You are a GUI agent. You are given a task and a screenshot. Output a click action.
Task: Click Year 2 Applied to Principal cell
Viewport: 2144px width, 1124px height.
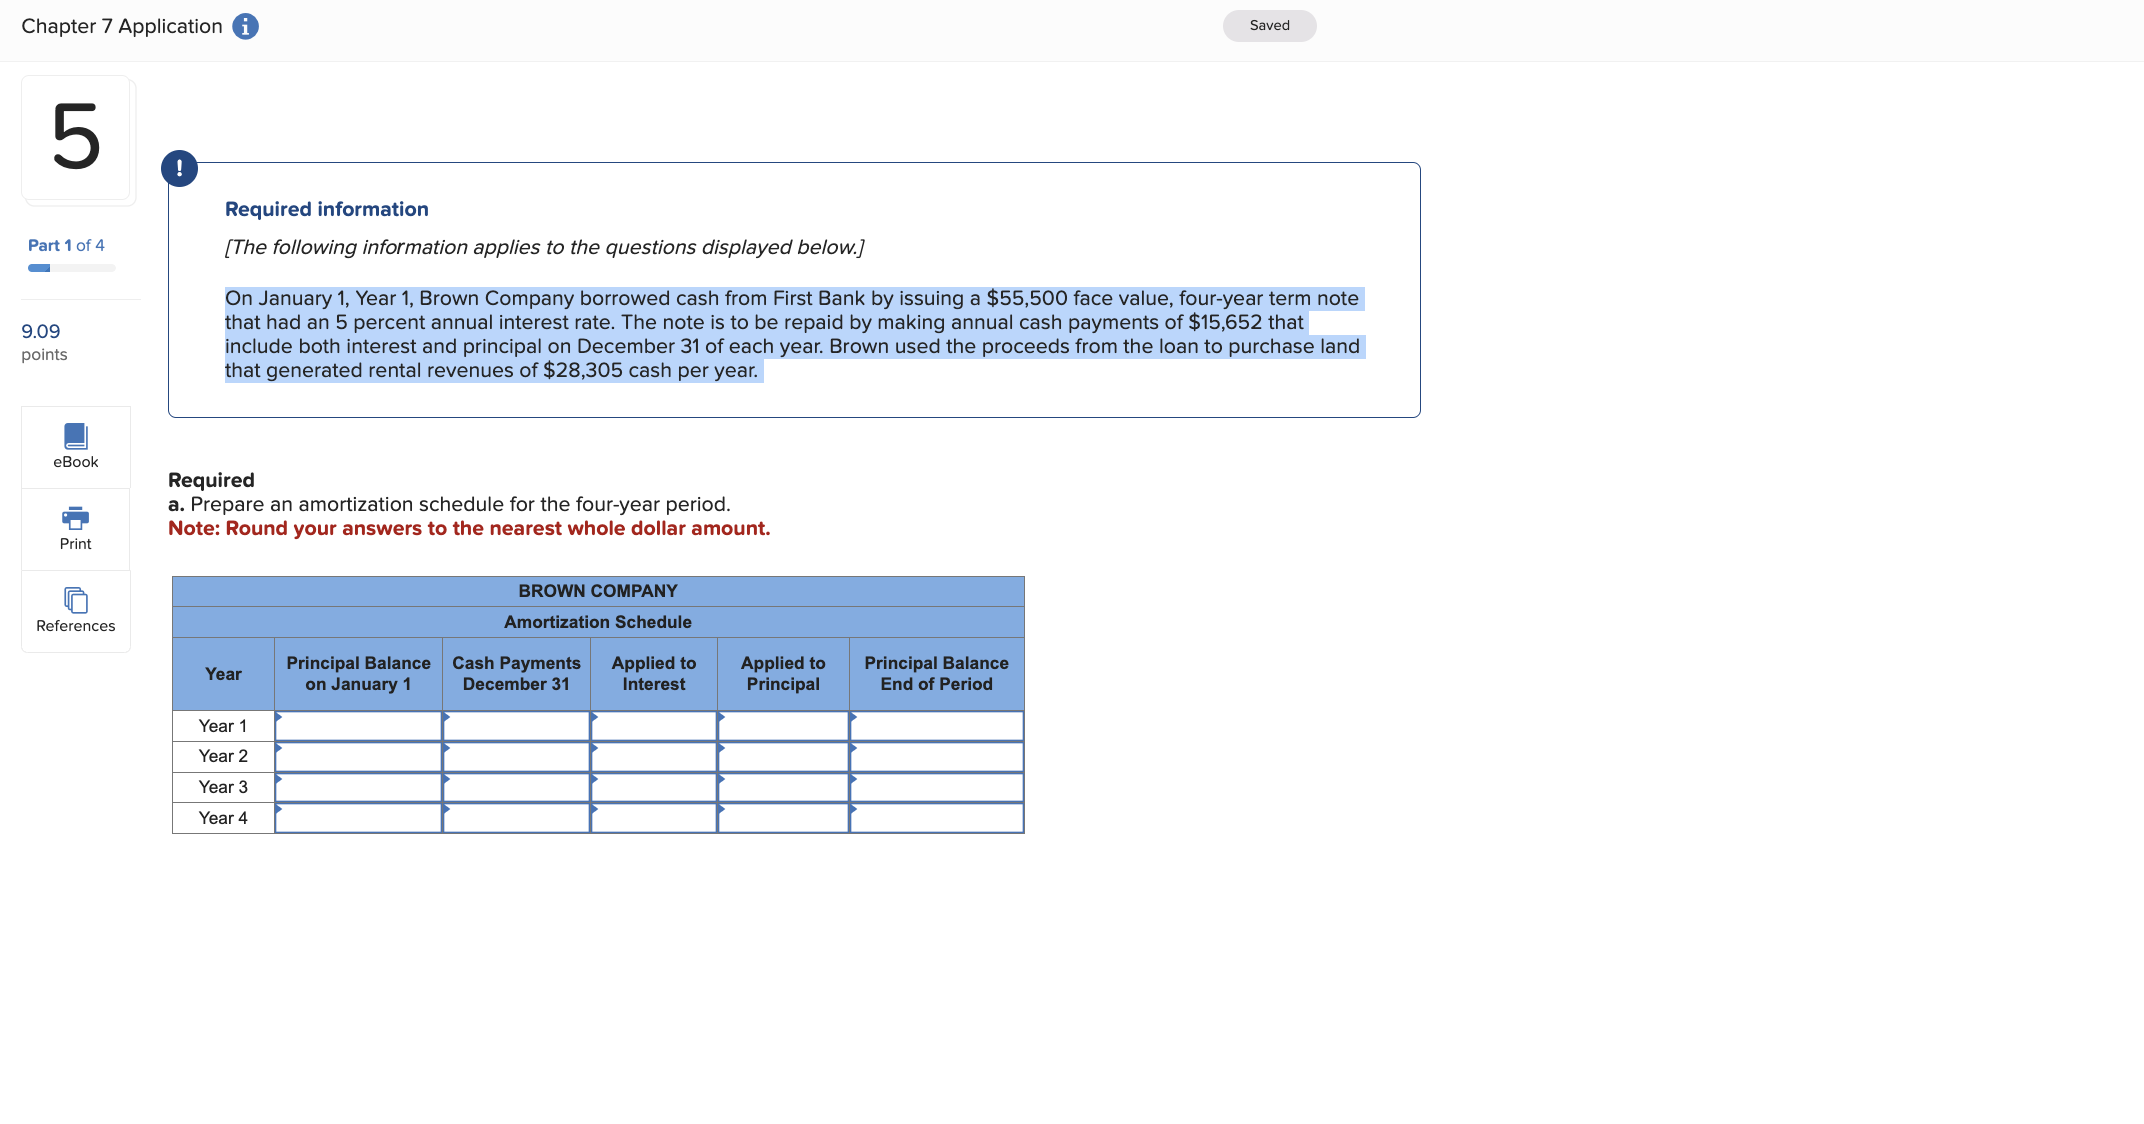(783, 757)
